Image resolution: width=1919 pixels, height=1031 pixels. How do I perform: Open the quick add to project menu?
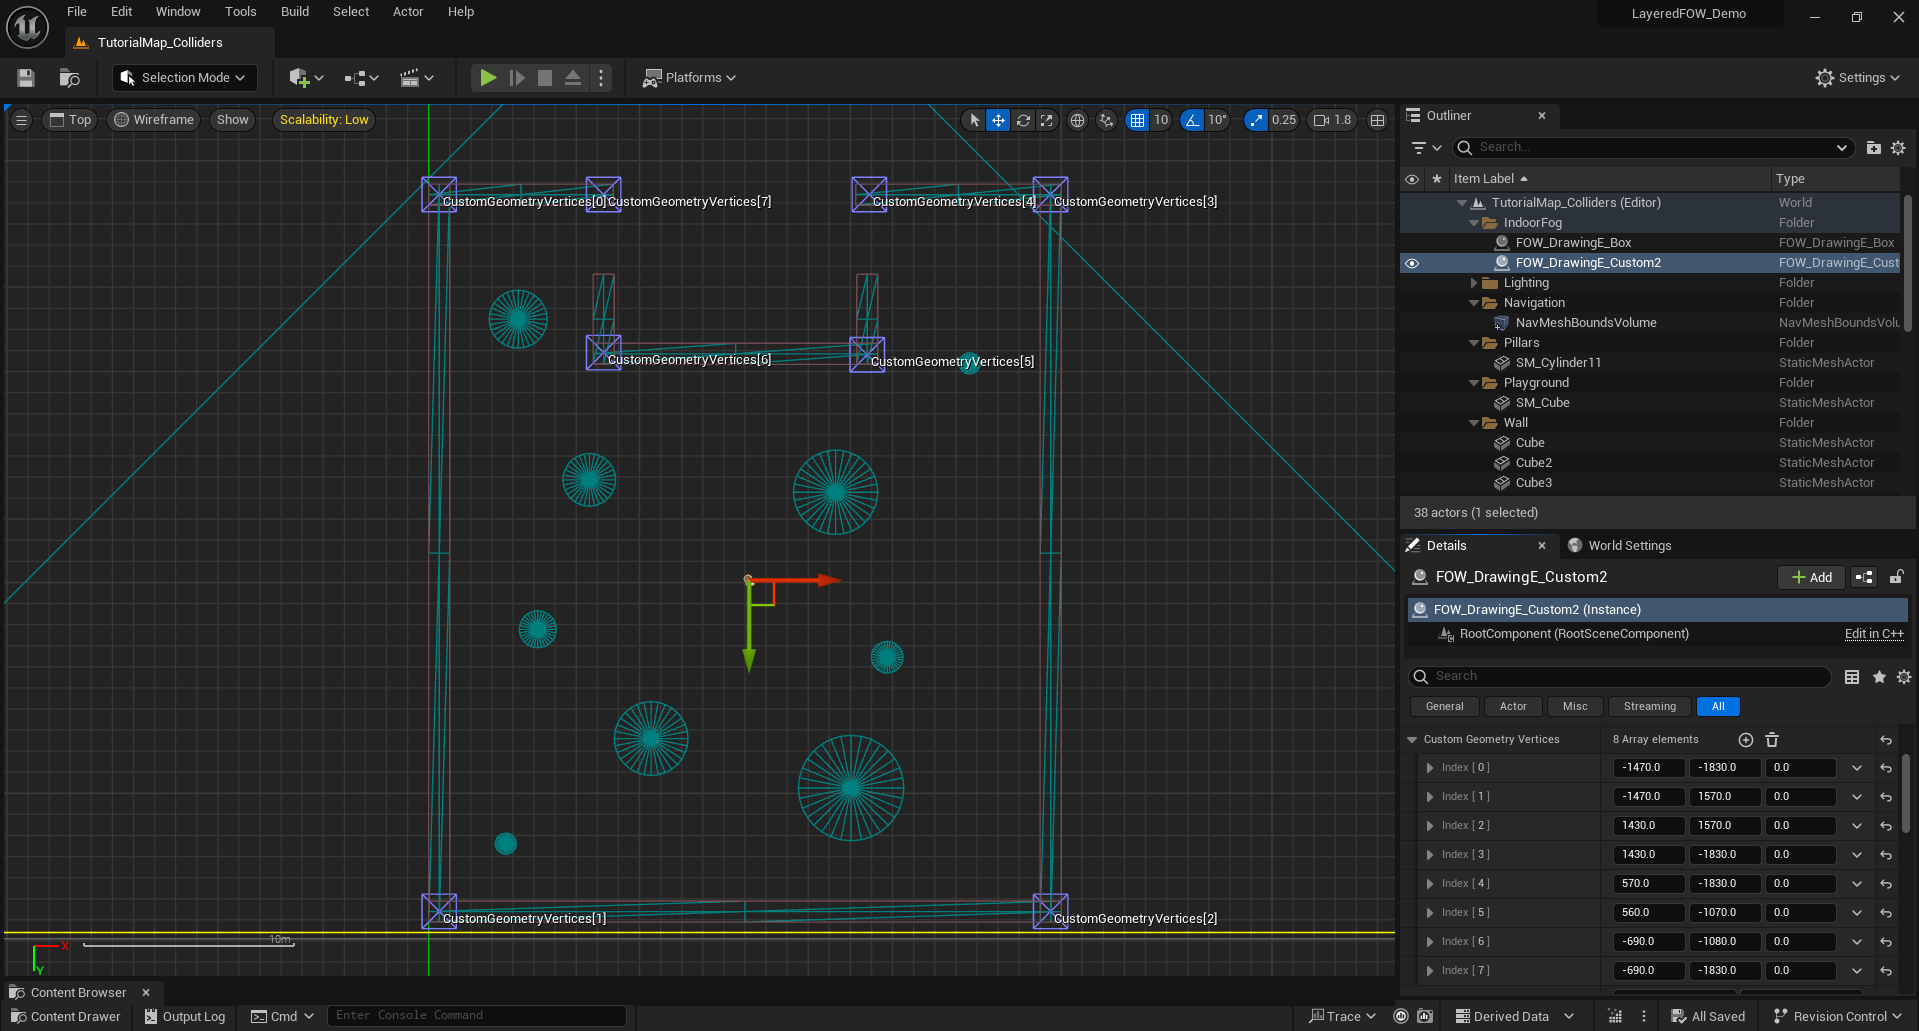coord(305,78)
